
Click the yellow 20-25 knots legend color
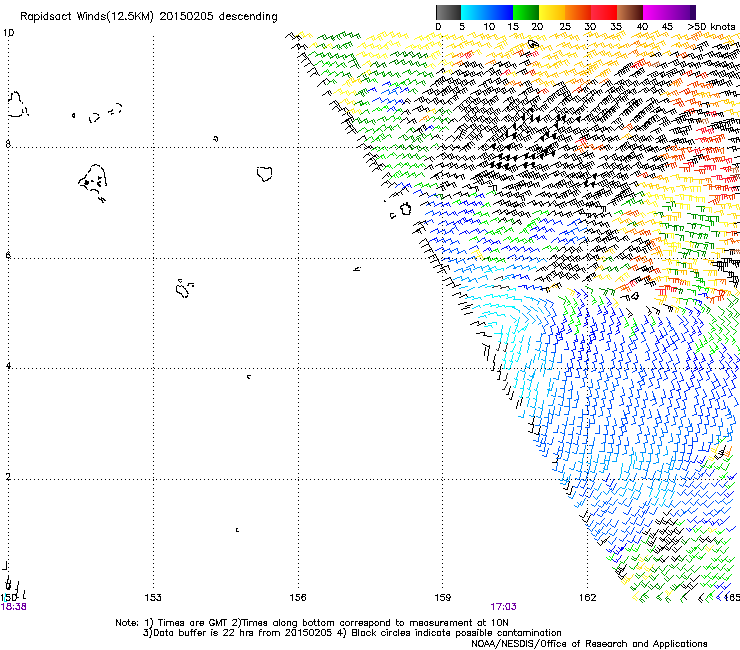click(x=552, y=12)
